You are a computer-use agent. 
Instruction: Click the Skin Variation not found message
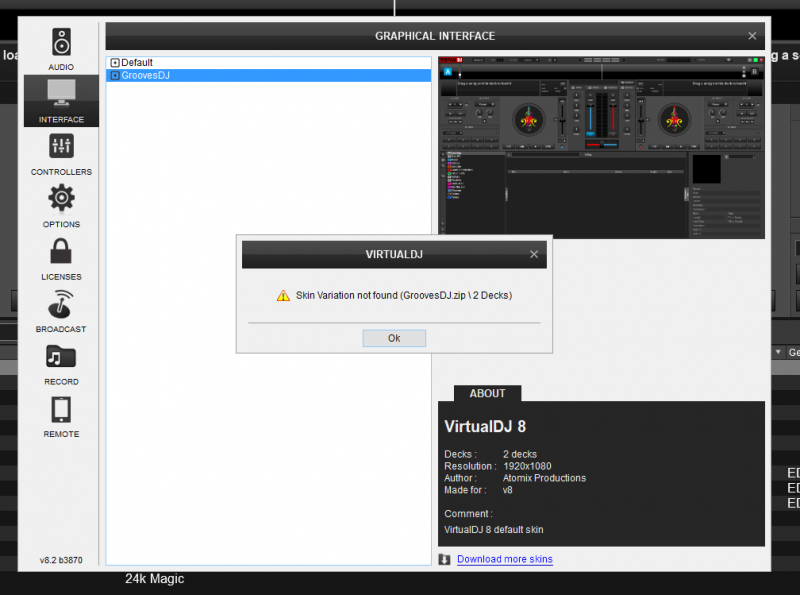pyautogui.click(x=404, y=295)
